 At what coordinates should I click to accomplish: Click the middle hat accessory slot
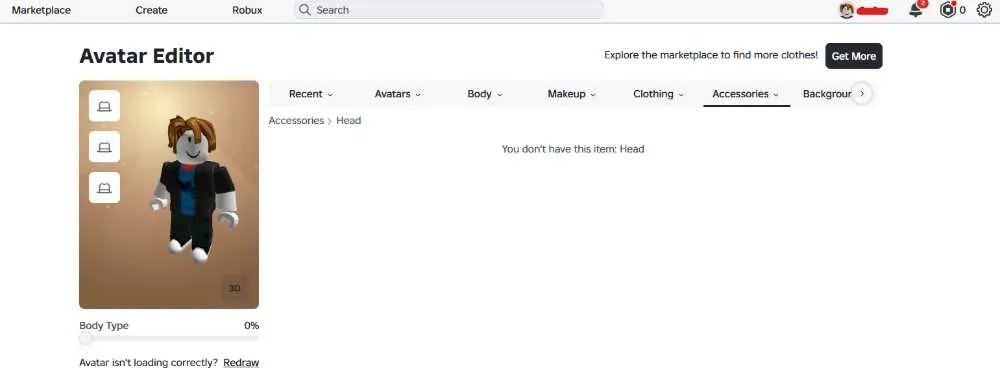pyautogui.click(x=105, y=147)
